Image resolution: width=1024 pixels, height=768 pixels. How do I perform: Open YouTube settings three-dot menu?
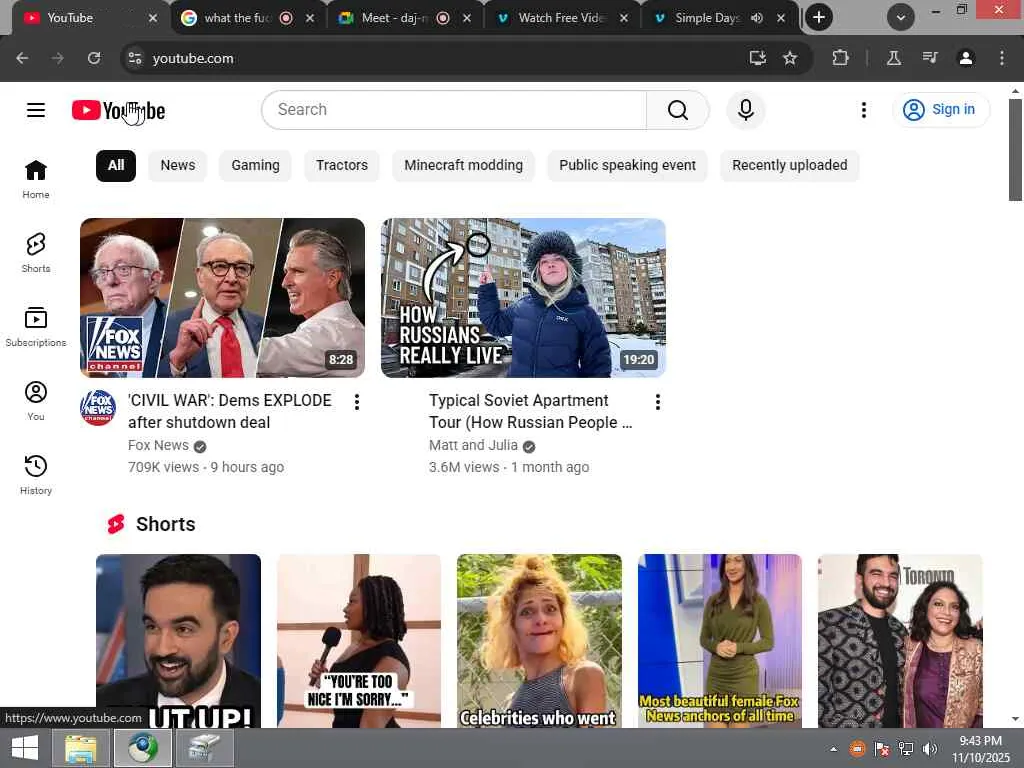[863, 110]
